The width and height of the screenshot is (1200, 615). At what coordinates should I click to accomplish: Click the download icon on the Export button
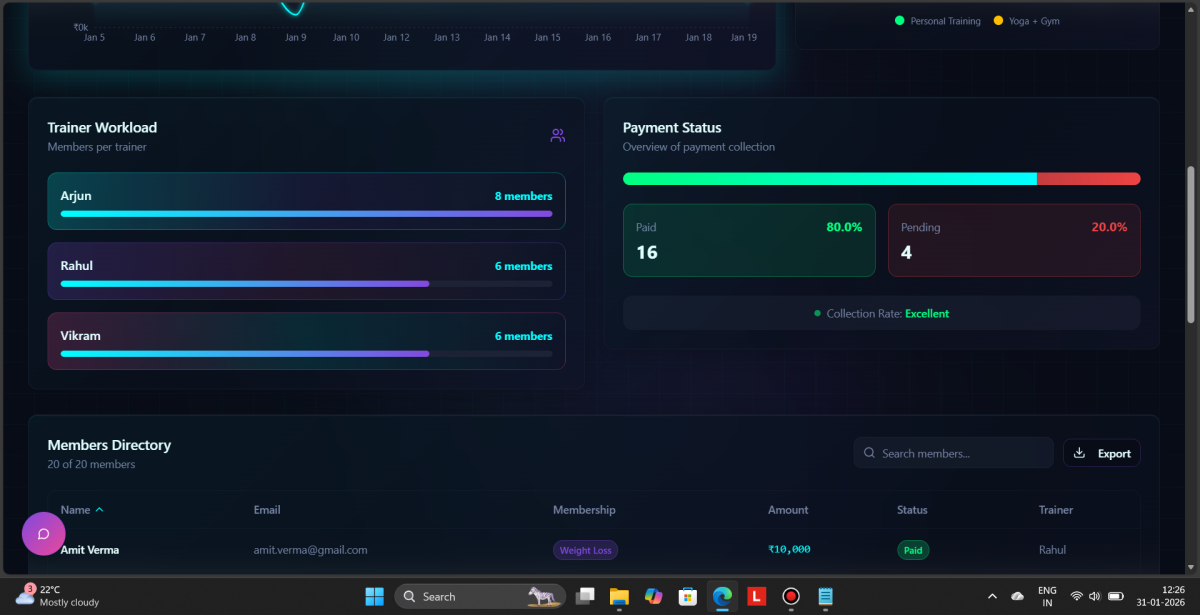click(x=1079, y=453)
